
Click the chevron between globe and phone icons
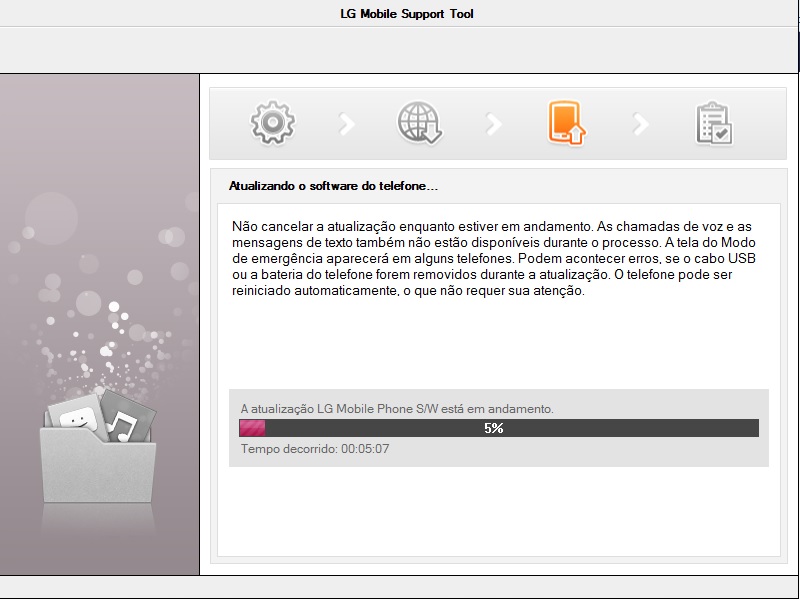coord(494,124)
